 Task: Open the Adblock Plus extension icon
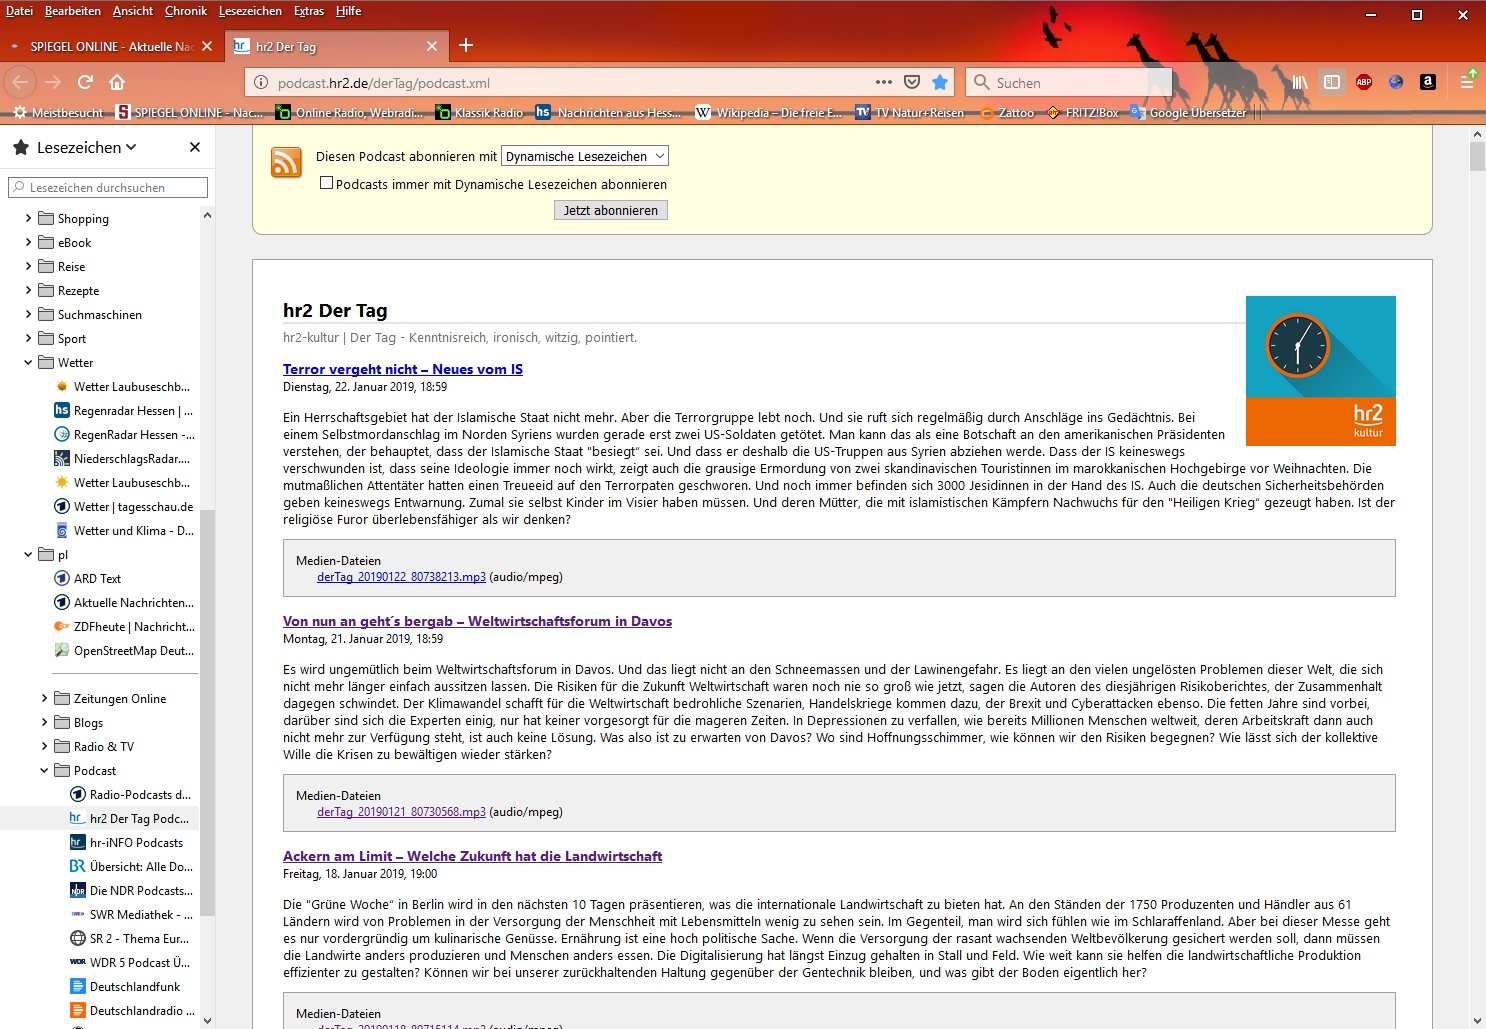(x=1364, y=82)
